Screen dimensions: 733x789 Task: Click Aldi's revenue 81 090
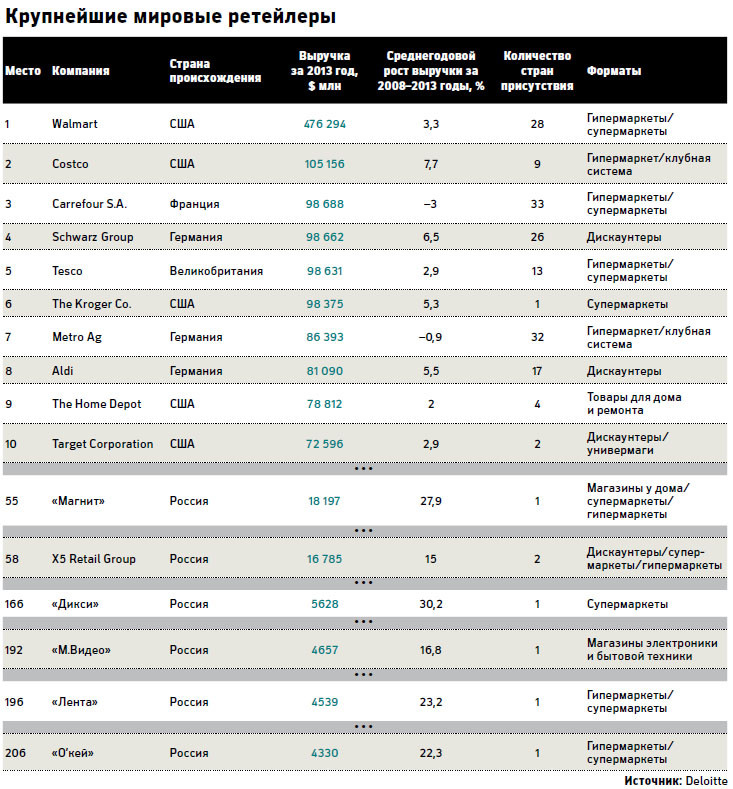[x=324, y=371]
